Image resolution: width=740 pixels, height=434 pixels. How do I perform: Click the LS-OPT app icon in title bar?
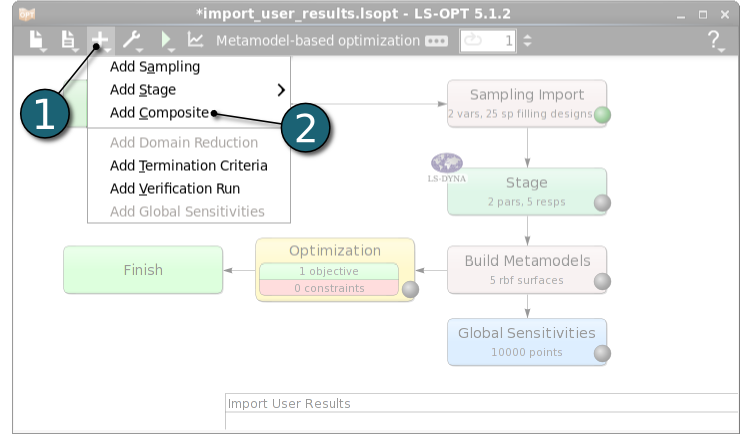pos(27,14)
